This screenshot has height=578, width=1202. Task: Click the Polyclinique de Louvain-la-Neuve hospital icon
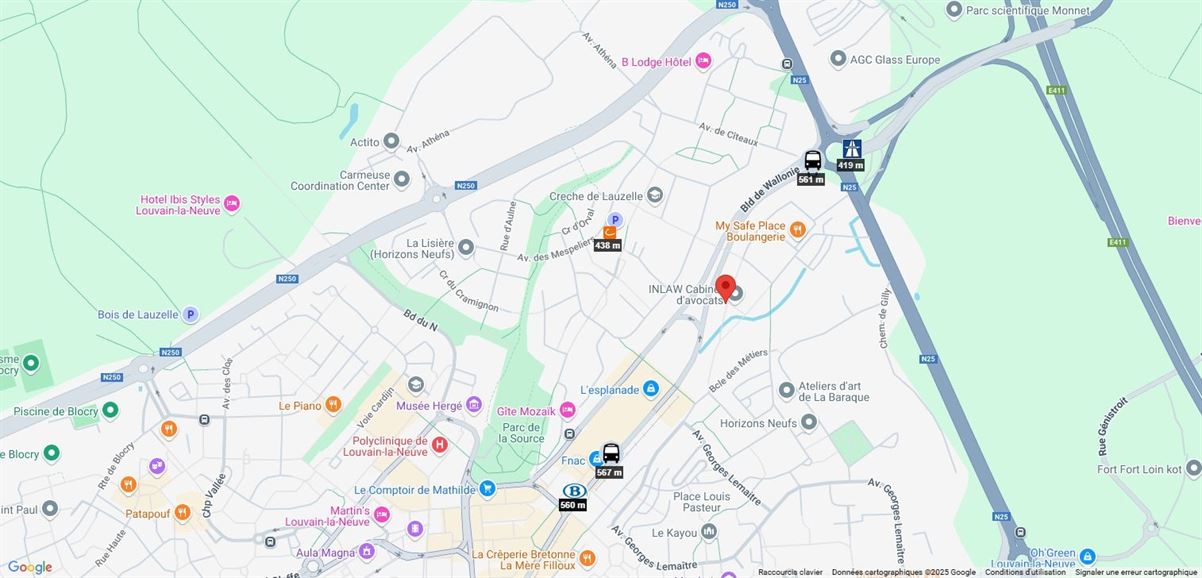click(439, 445)
